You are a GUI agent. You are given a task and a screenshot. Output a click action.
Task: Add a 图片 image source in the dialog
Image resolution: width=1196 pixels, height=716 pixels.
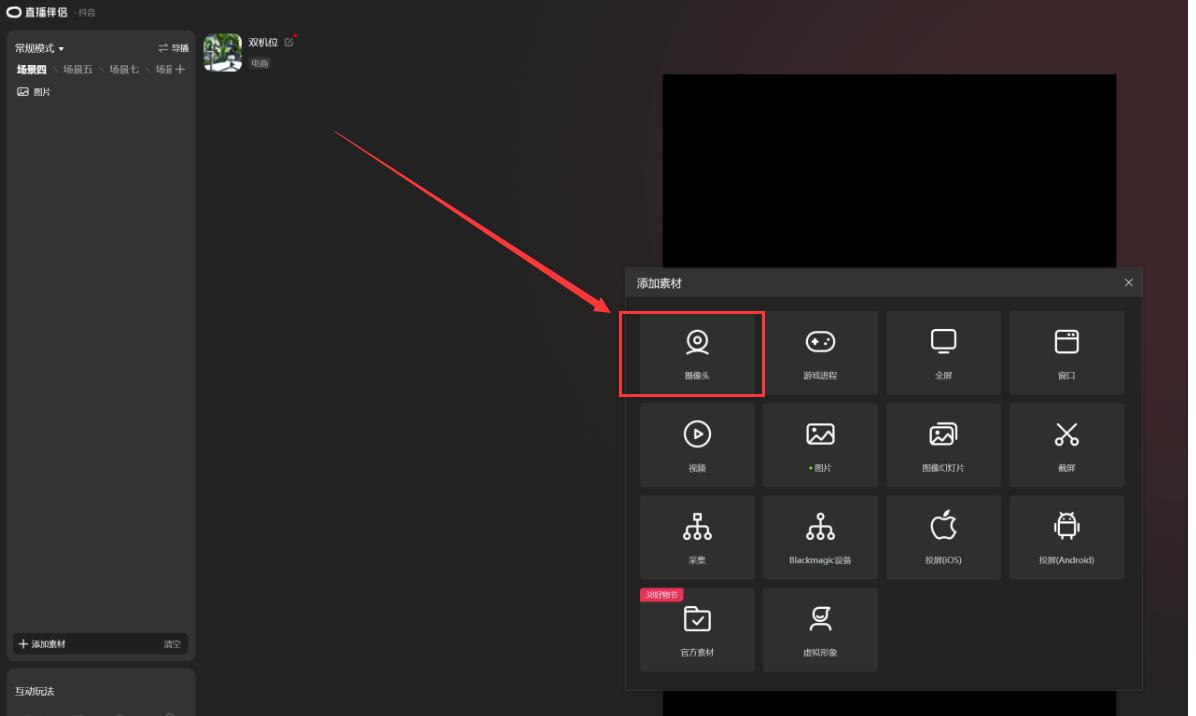820,445
